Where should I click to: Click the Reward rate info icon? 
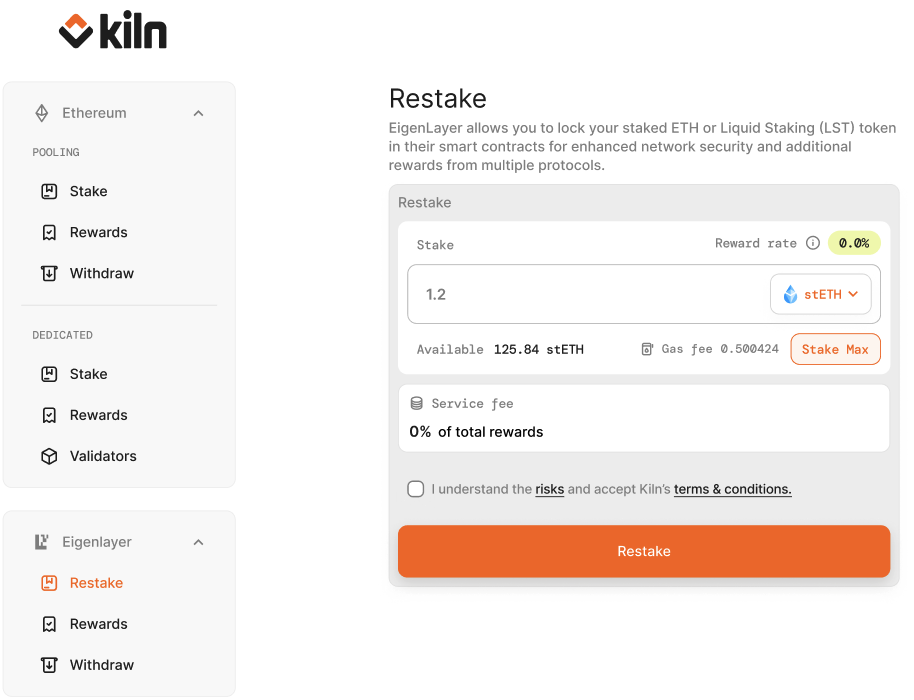pyautogui.click(x=813, y=243)
